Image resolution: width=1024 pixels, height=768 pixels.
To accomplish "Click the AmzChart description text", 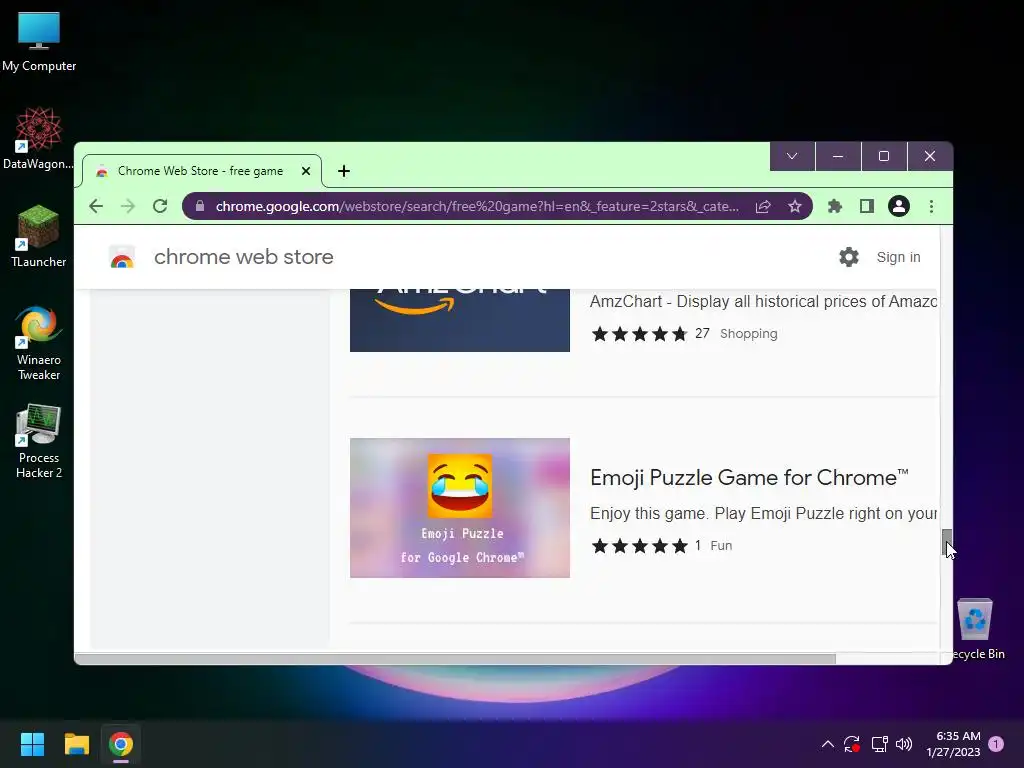I will tap(763, 302).
